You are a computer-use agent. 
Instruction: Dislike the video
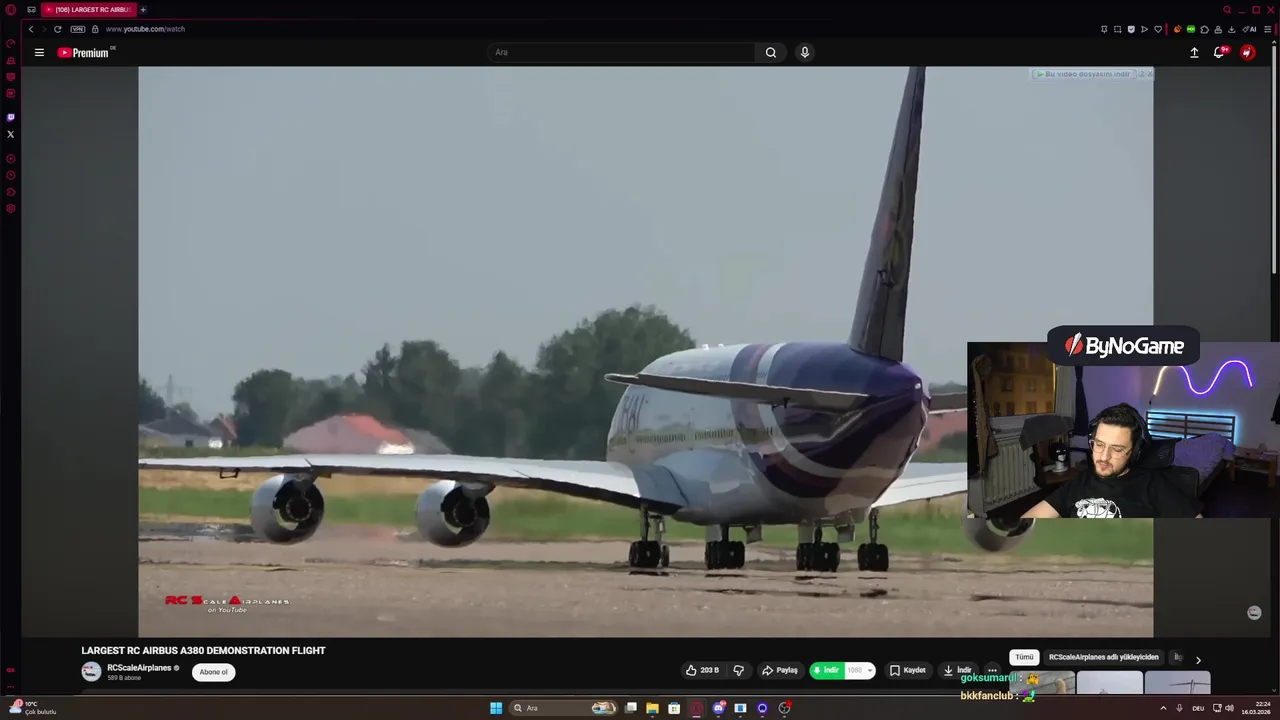pos(739,670)
